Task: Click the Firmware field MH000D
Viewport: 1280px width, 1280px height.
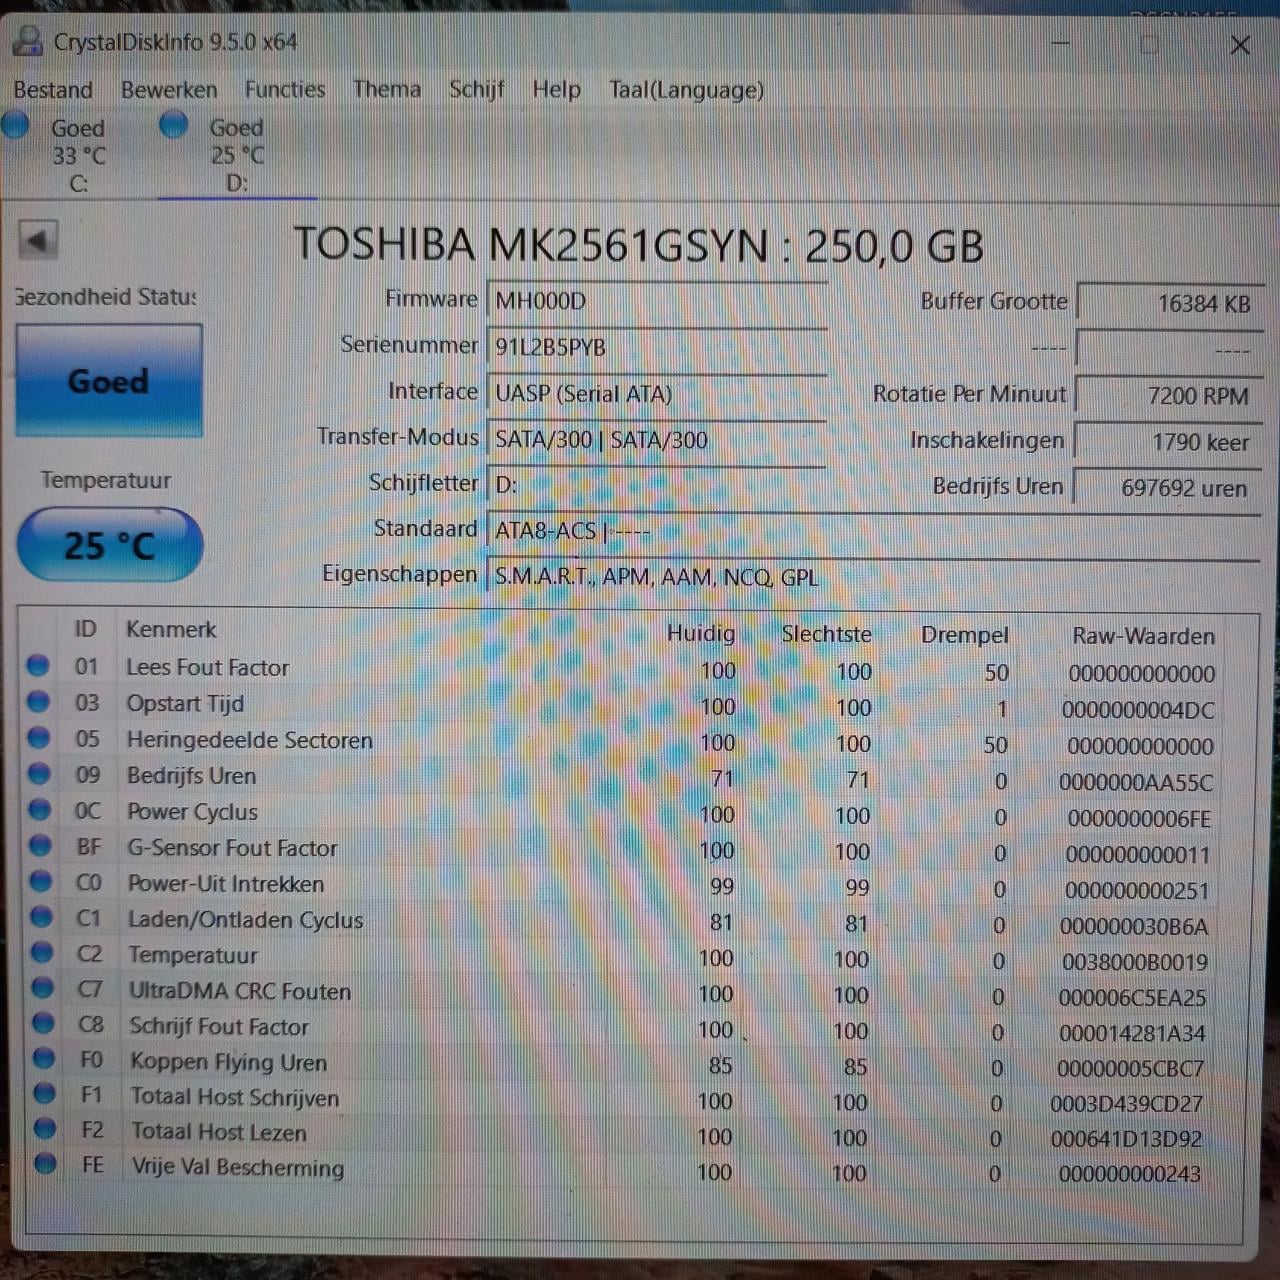Action: 657,300
